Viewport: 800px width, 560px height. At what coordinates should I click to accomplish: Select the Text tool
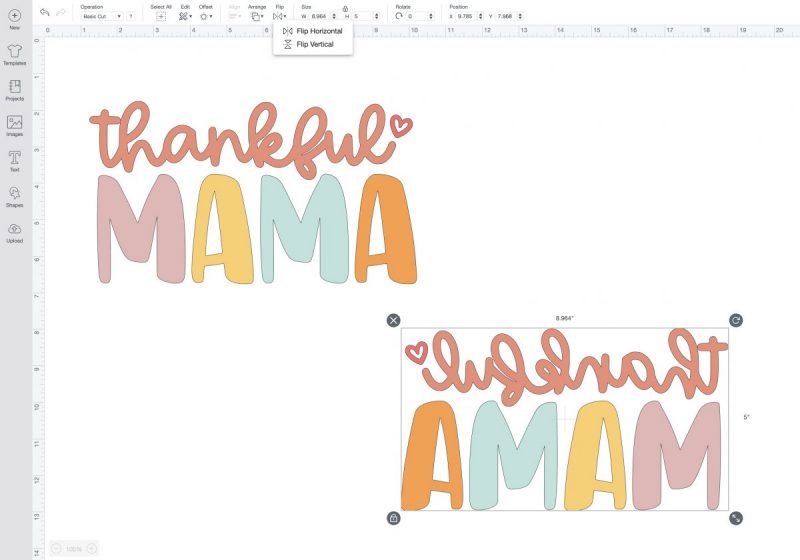[14, 161]
